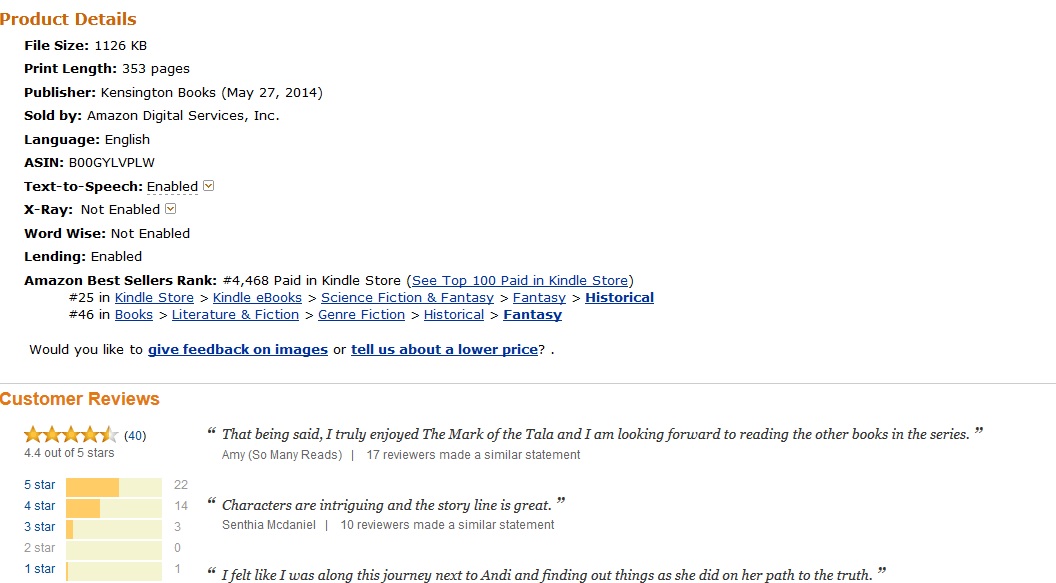Screen dimensions: 1056x583
Task: Expand the X-Ray info arrow
Action: 170,209
